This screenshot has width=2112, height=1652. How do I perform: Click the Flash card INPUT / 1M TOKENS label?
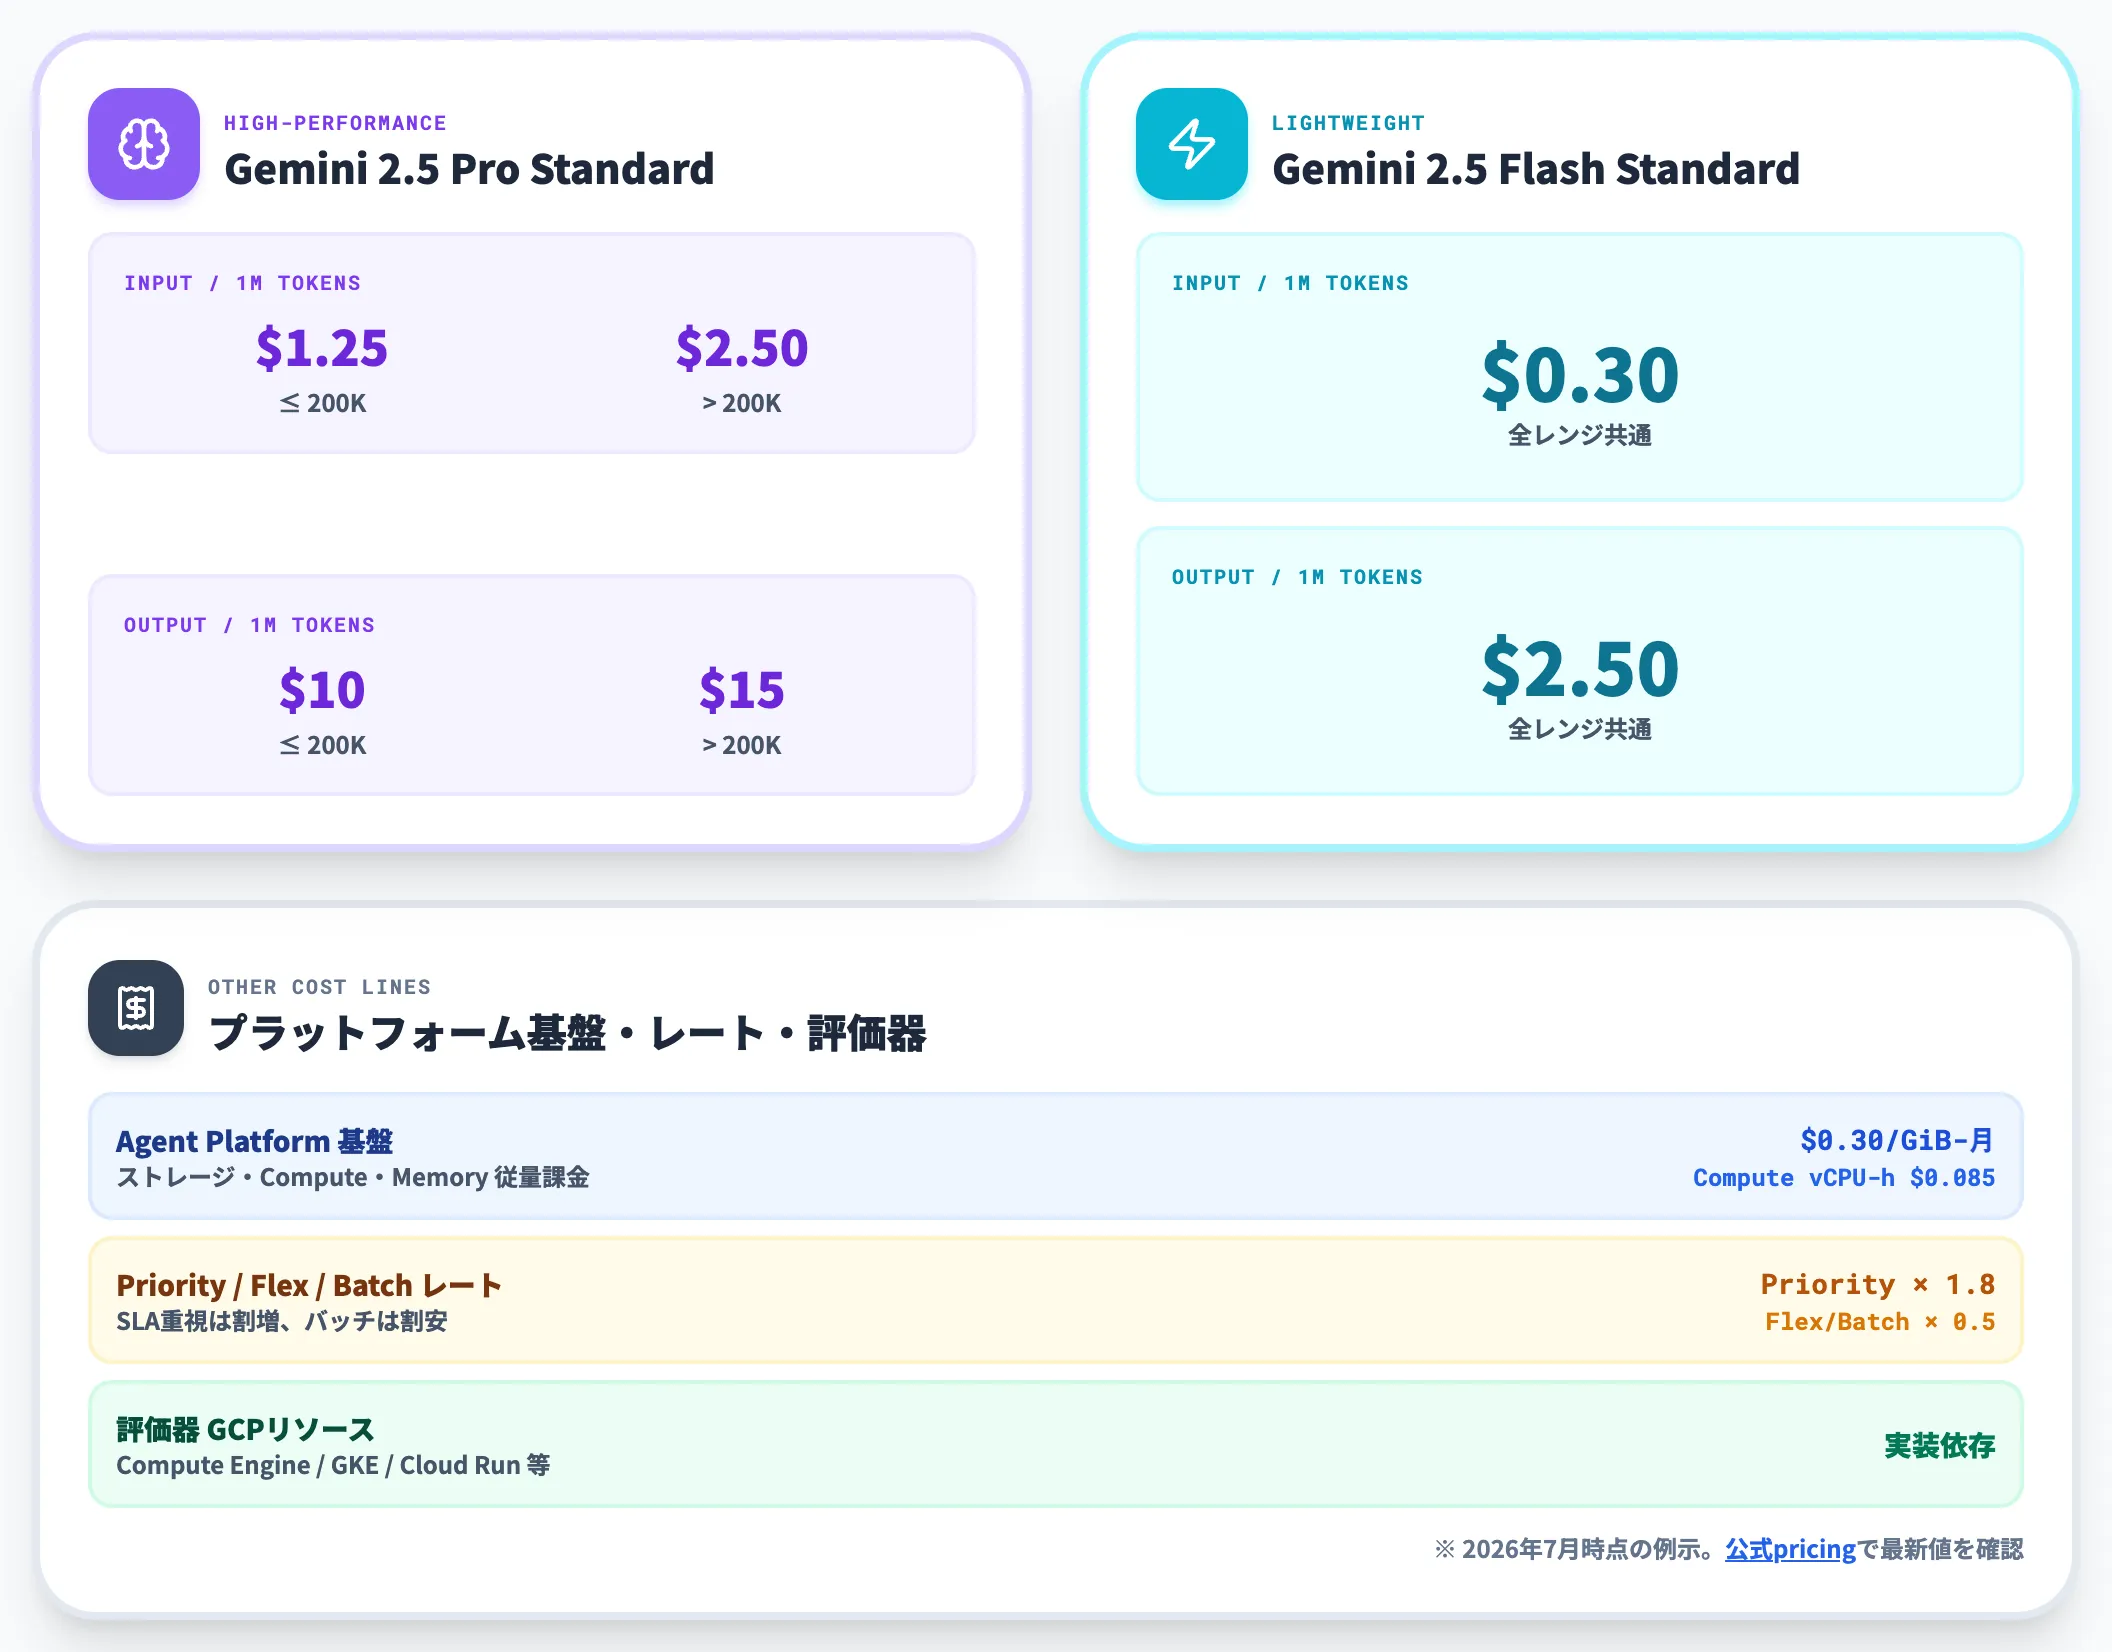[x=1290, y=283]
